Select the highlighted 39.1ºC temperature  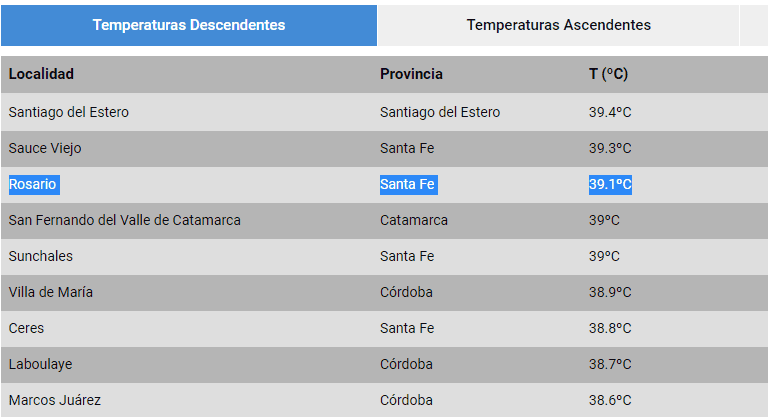[x=610, y=184]
